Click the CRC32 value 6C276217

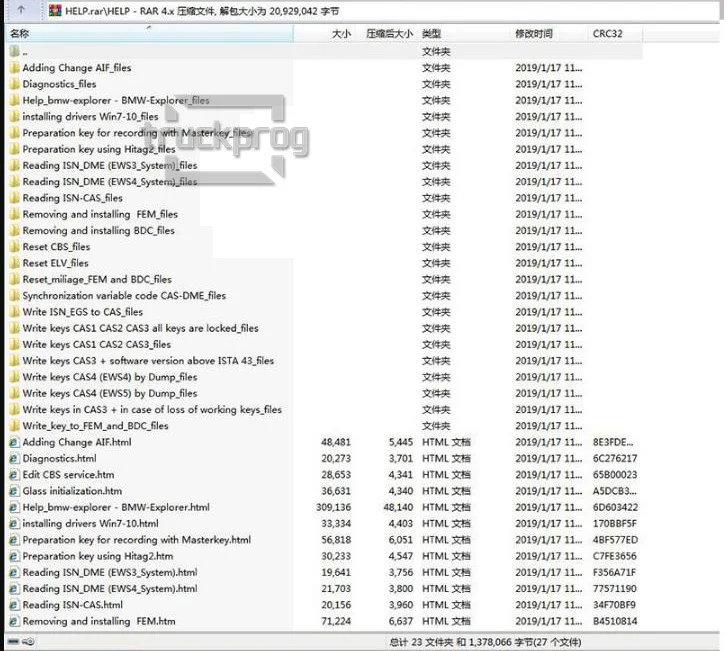tap(615, 458)
